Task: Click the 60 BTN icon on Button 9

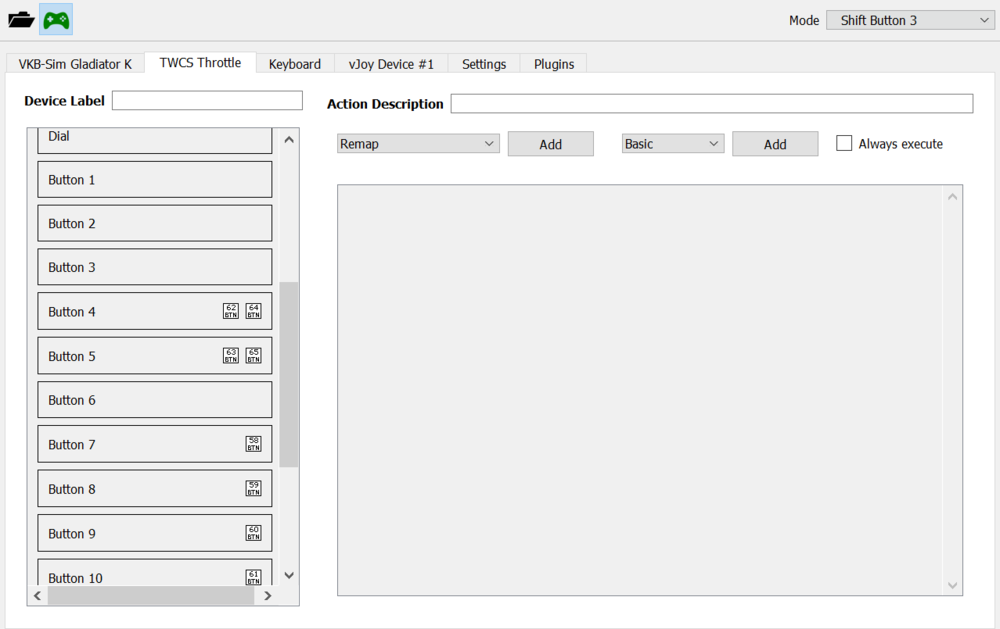Action: pos(254,533)
